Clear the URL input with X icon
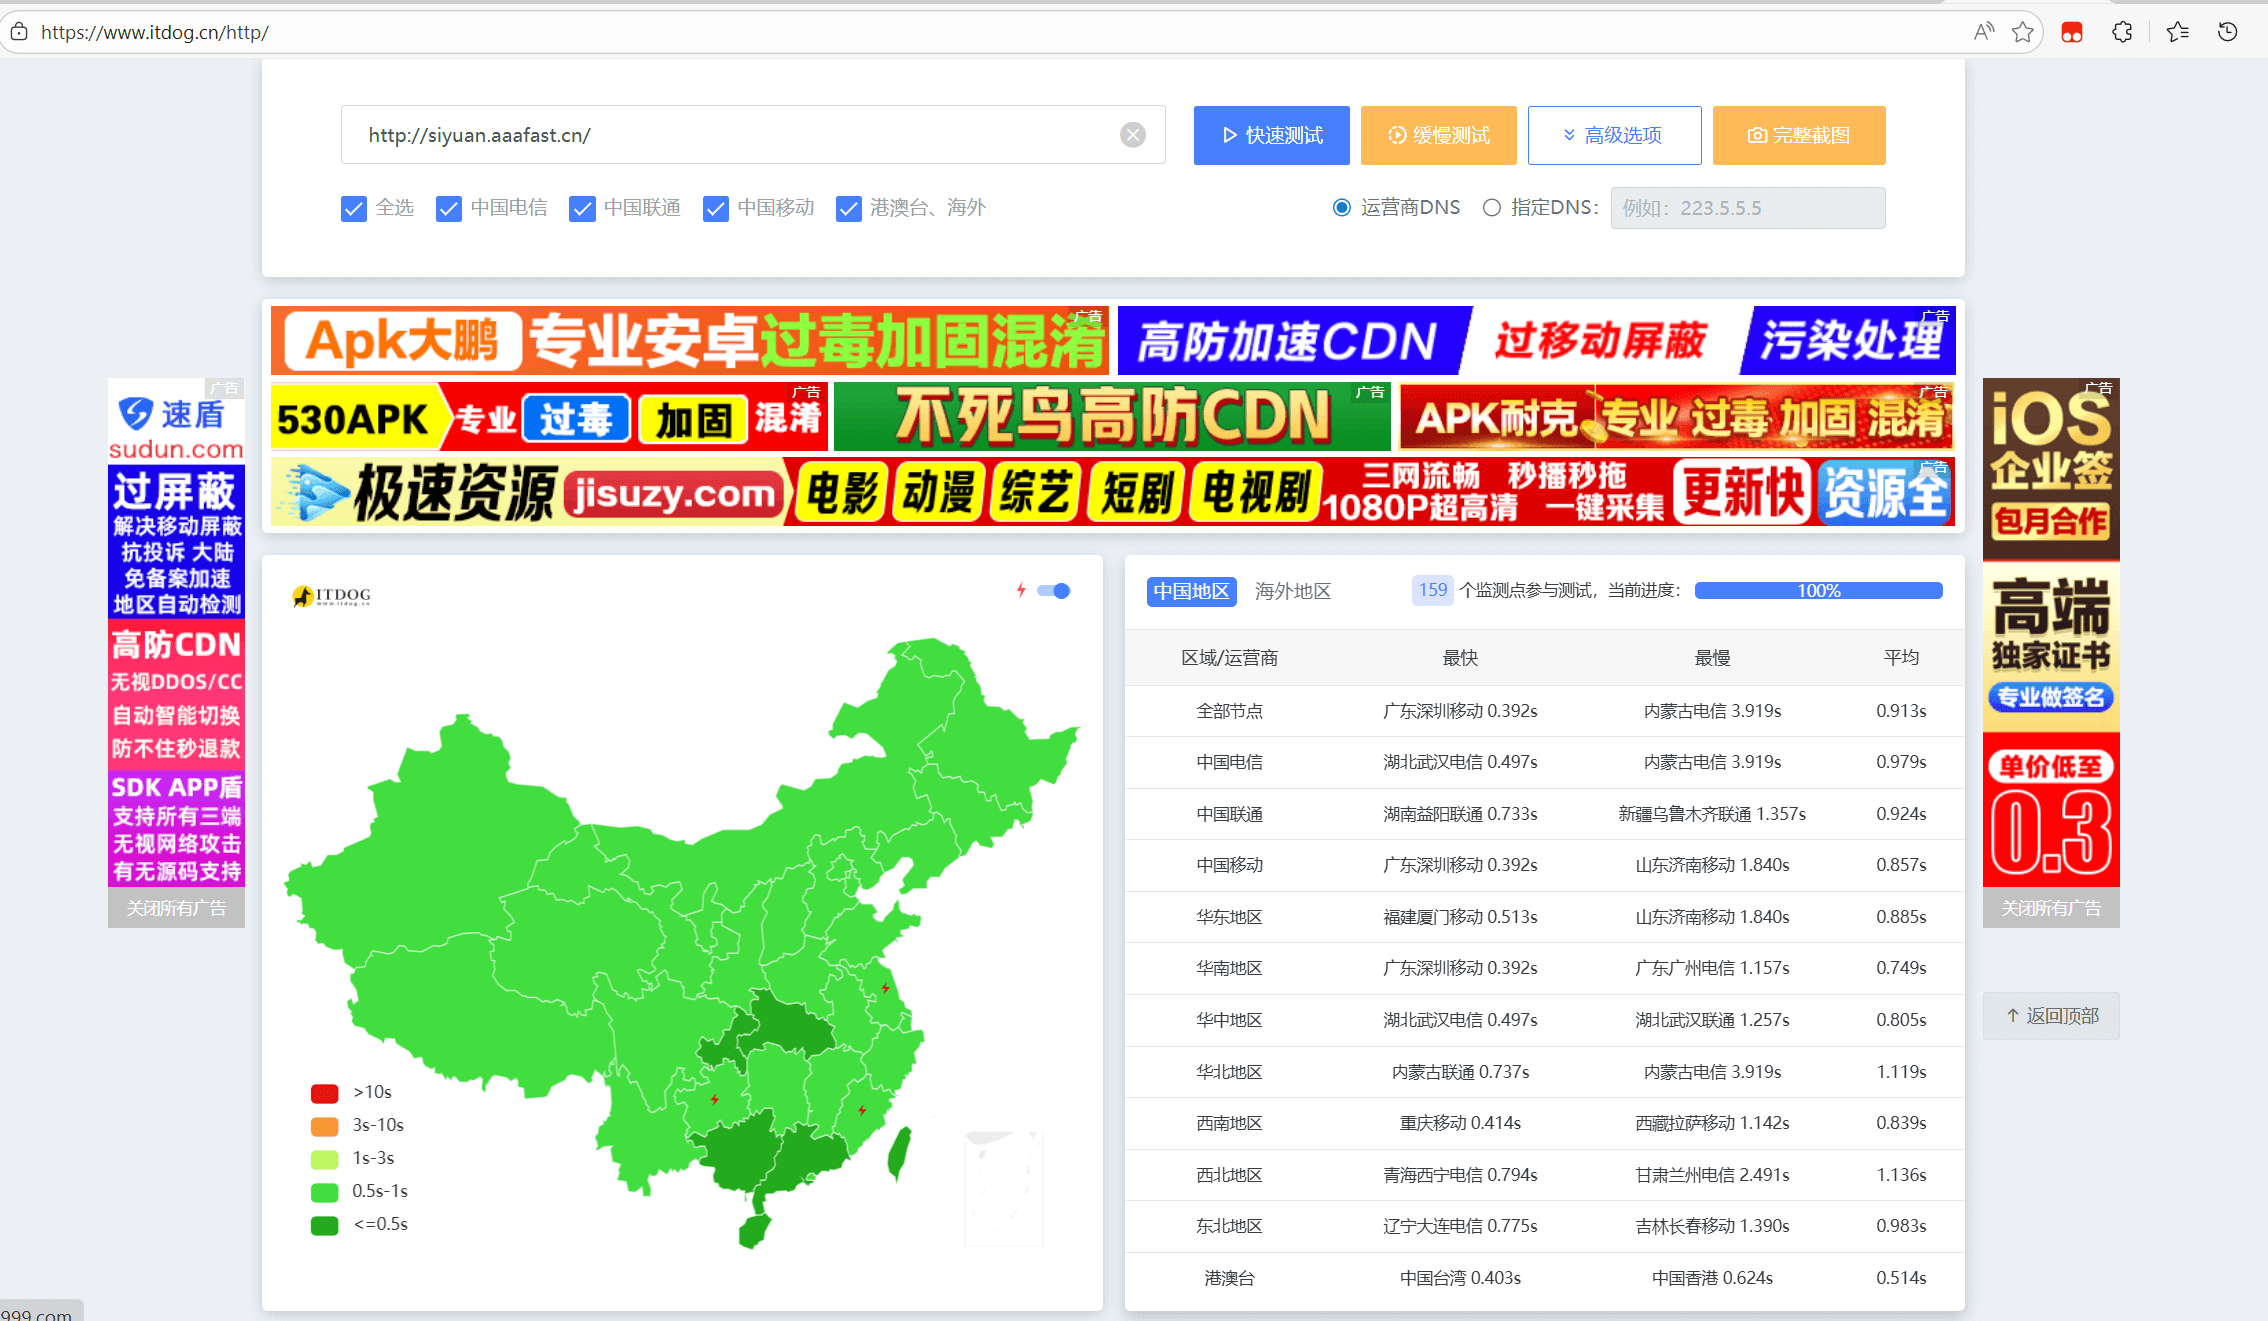 click(x=1132, y=135)
